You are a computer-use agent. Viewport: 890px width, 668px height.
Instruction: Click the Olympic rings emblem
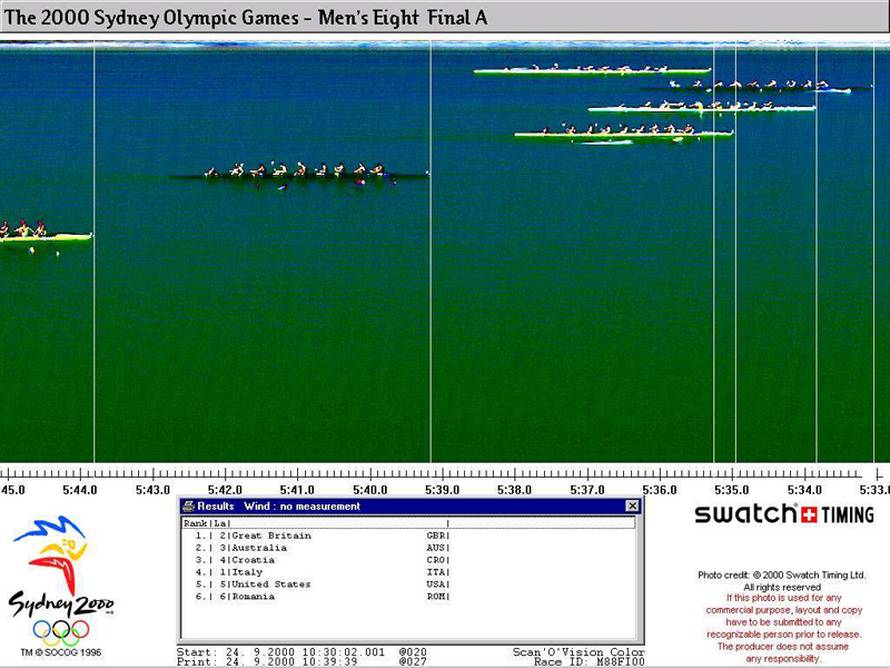click(60, 631)
